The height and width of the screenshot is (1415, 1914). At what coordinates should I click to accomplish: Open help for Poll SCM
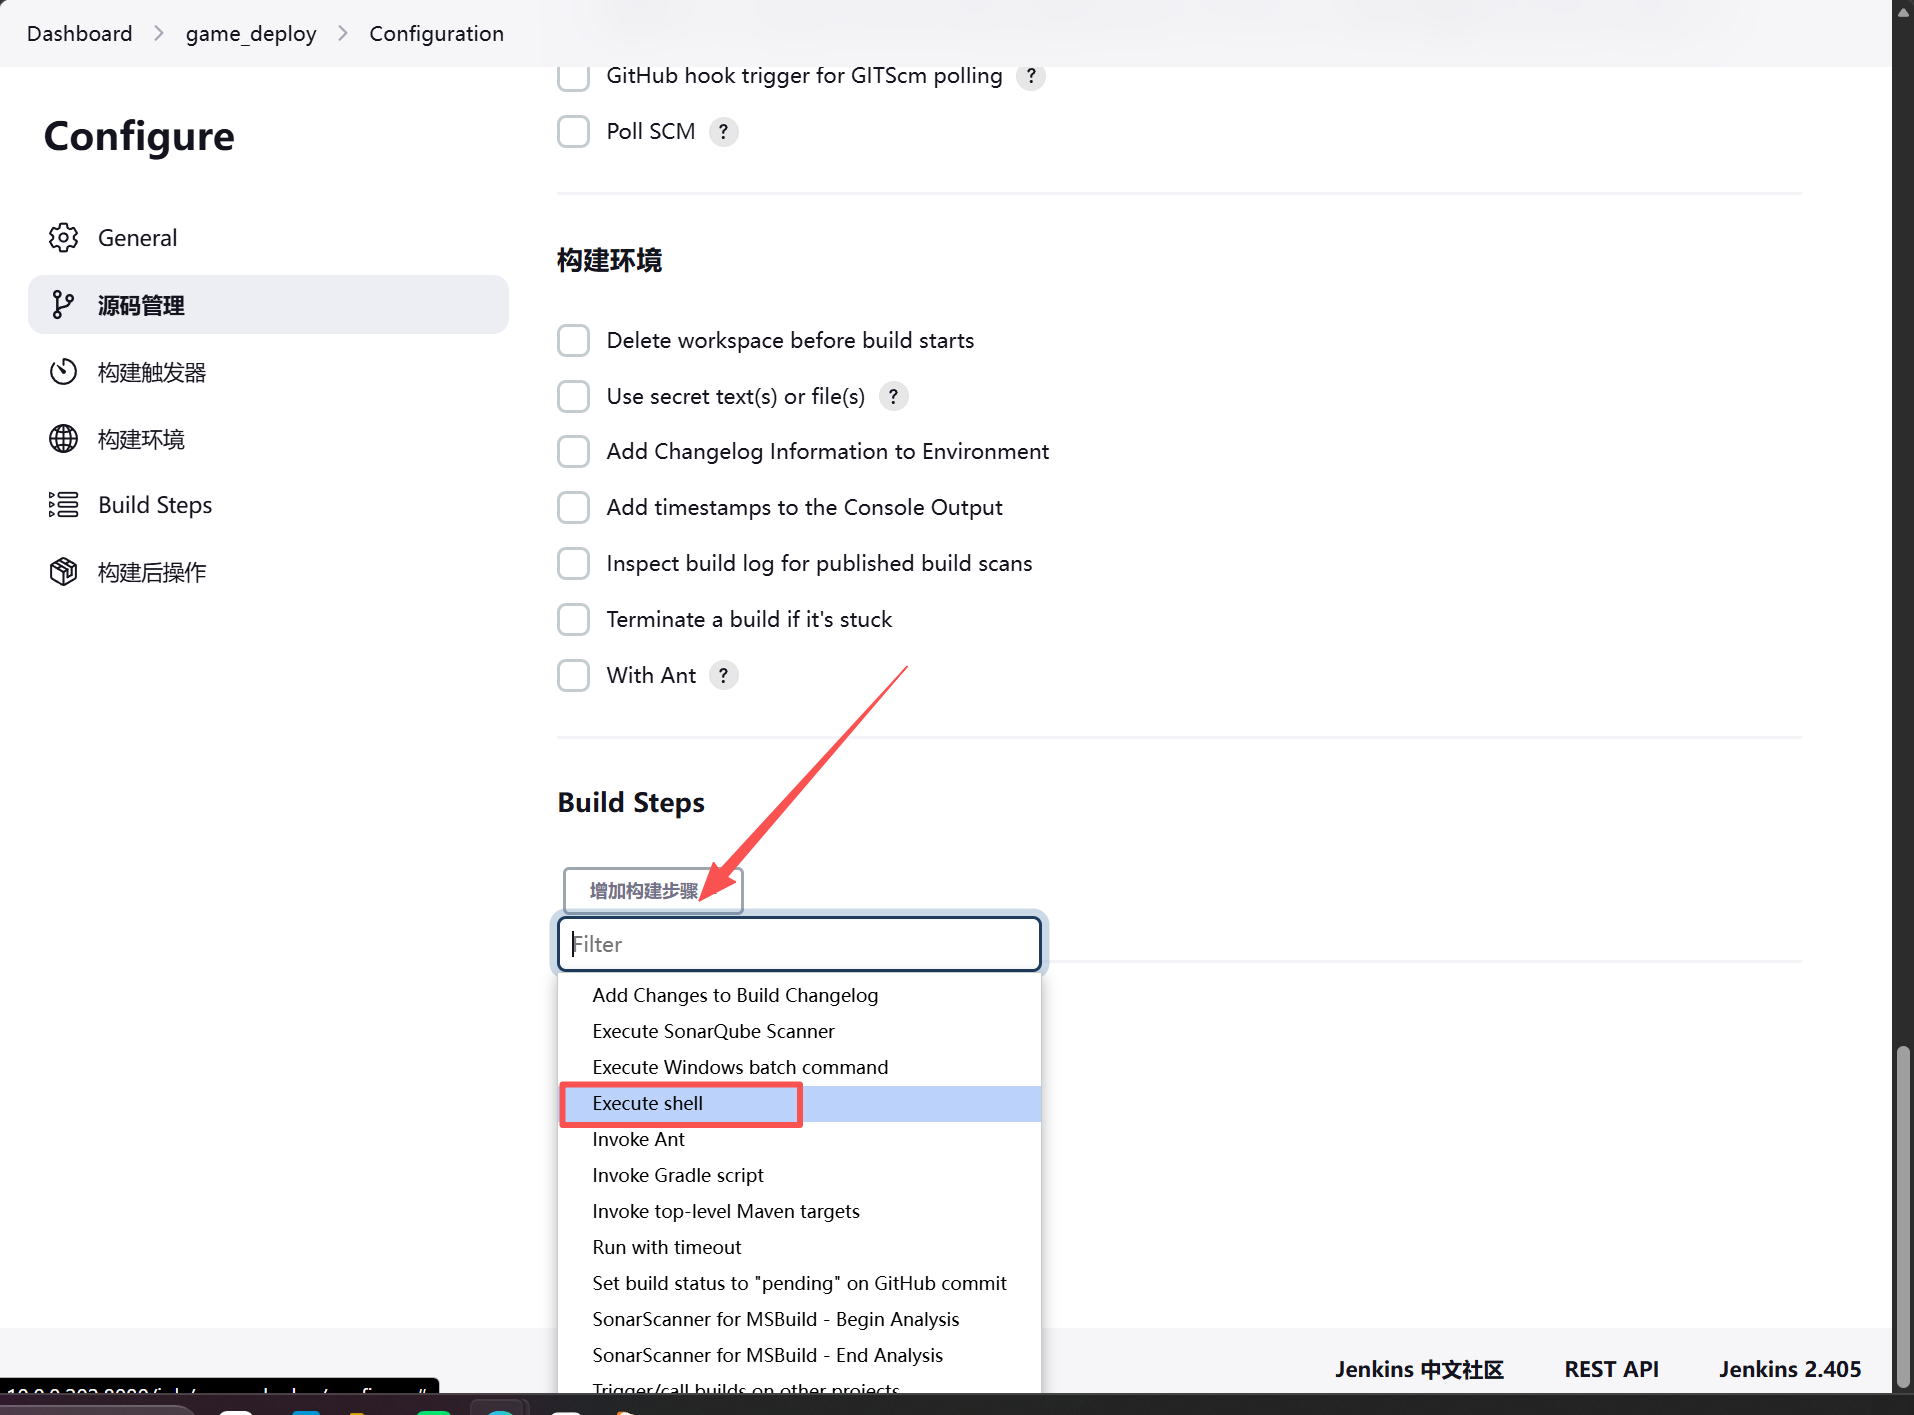click(723, 132)
